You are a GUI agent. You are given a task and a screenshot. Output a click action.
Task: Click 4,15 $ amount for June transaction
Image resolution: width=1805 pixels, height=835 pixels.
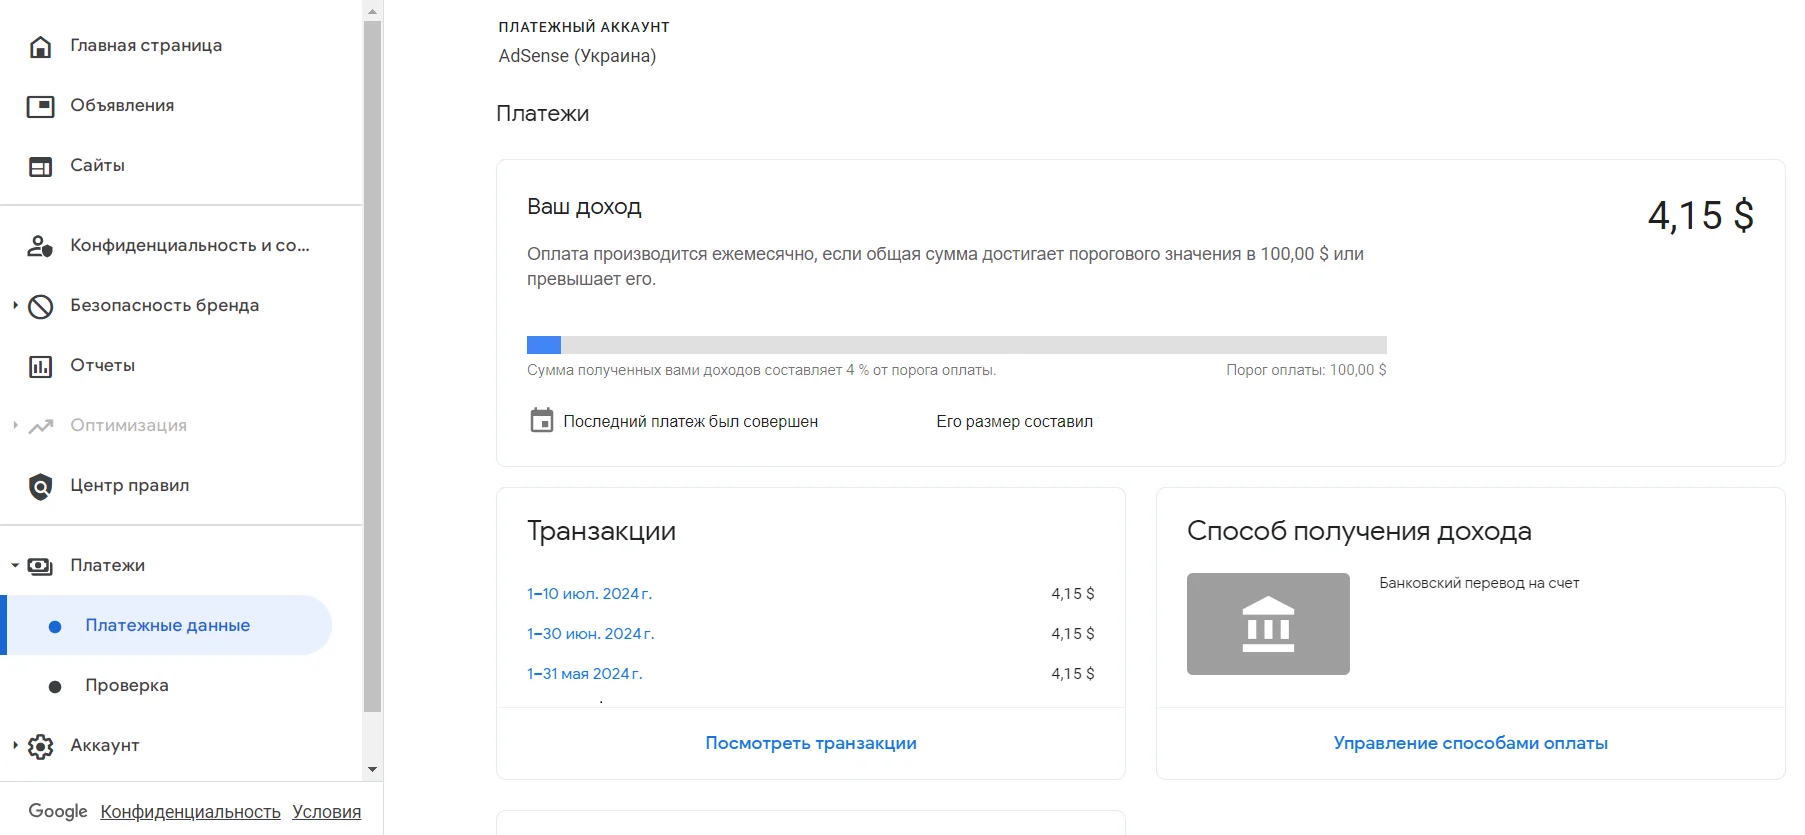click(x=1072, y=634)
